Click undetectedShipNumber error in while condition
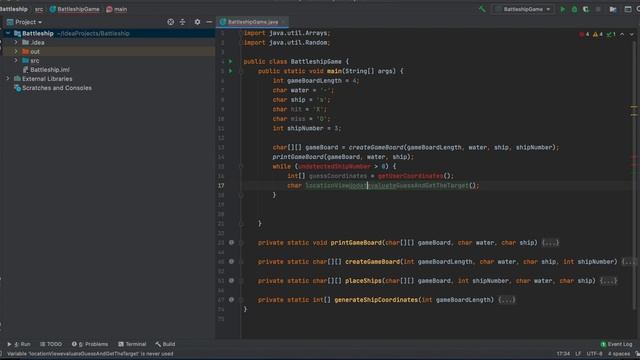The image size is (640, 360). click(x=334, y=167)
